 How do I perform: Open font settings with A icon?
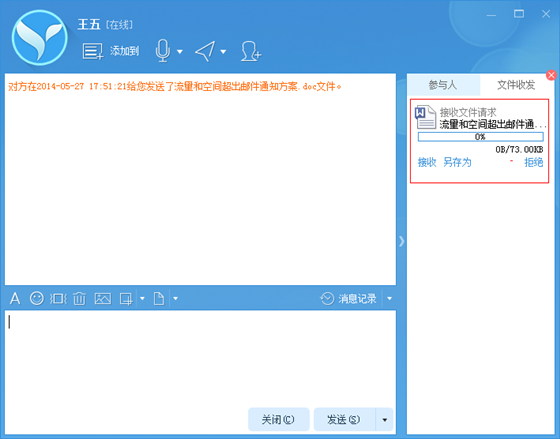pos(15,298)
